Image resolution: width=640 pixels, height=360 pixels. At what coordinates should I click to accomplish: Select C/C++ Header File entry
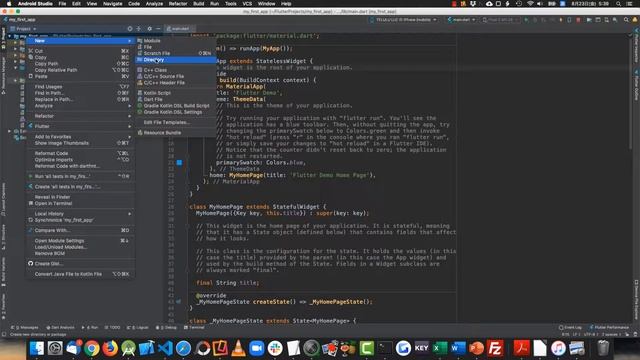click(x=176, y=82)
